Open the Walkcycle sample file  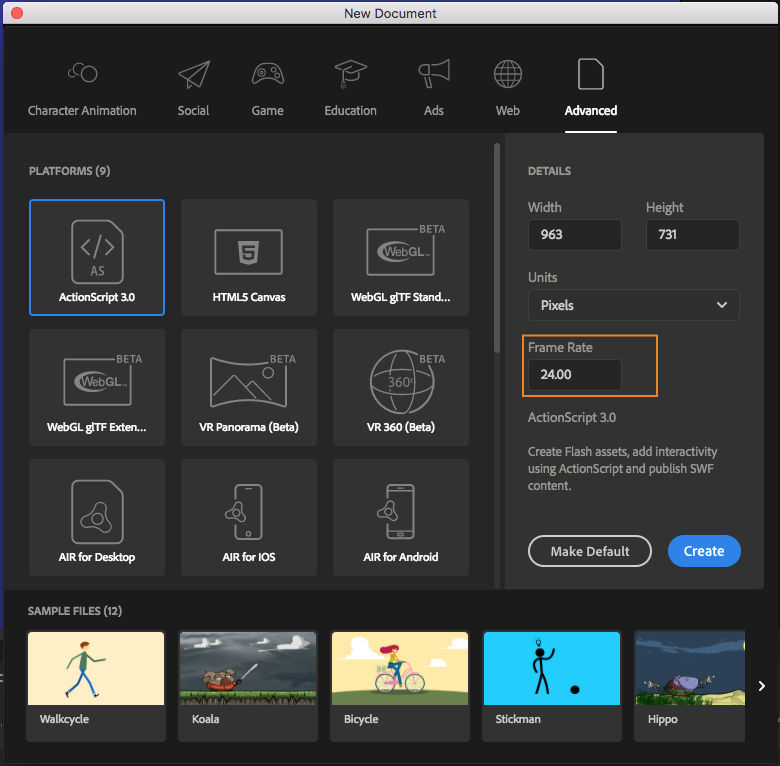click(x=96, y=686)
